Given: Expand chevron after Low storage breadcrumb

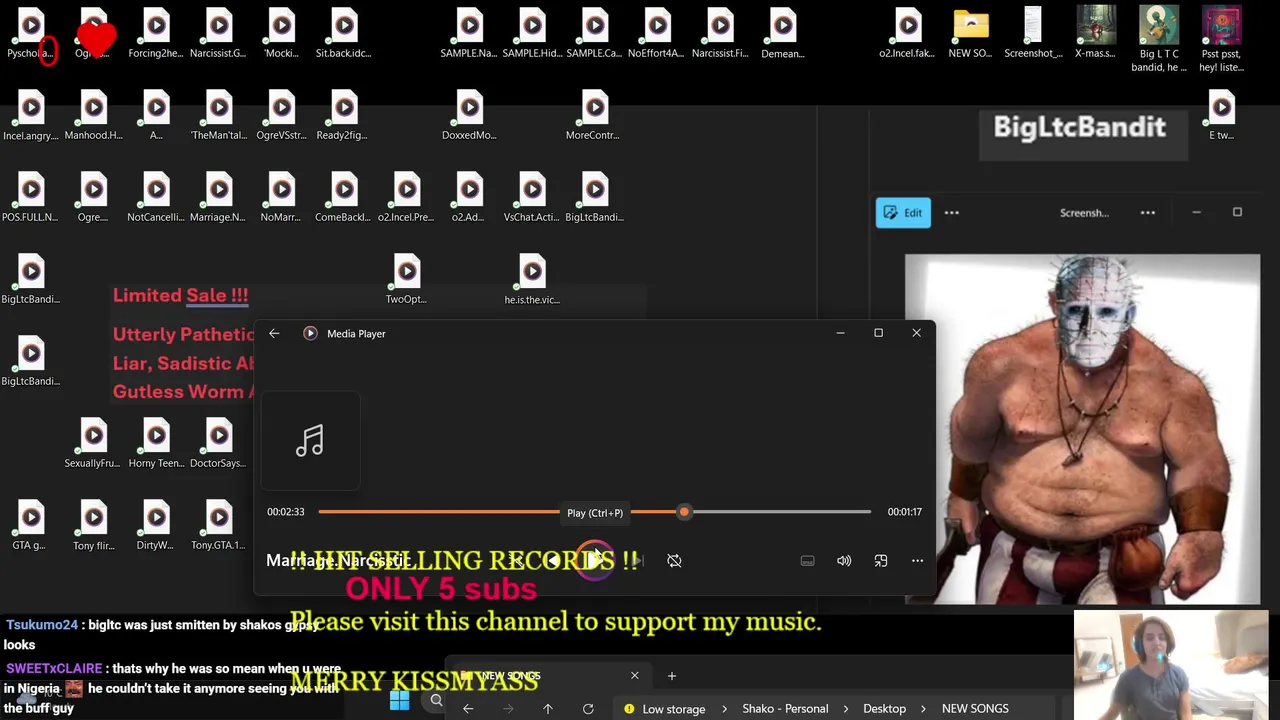Looking at the screenshot, I should coord(724,709).
